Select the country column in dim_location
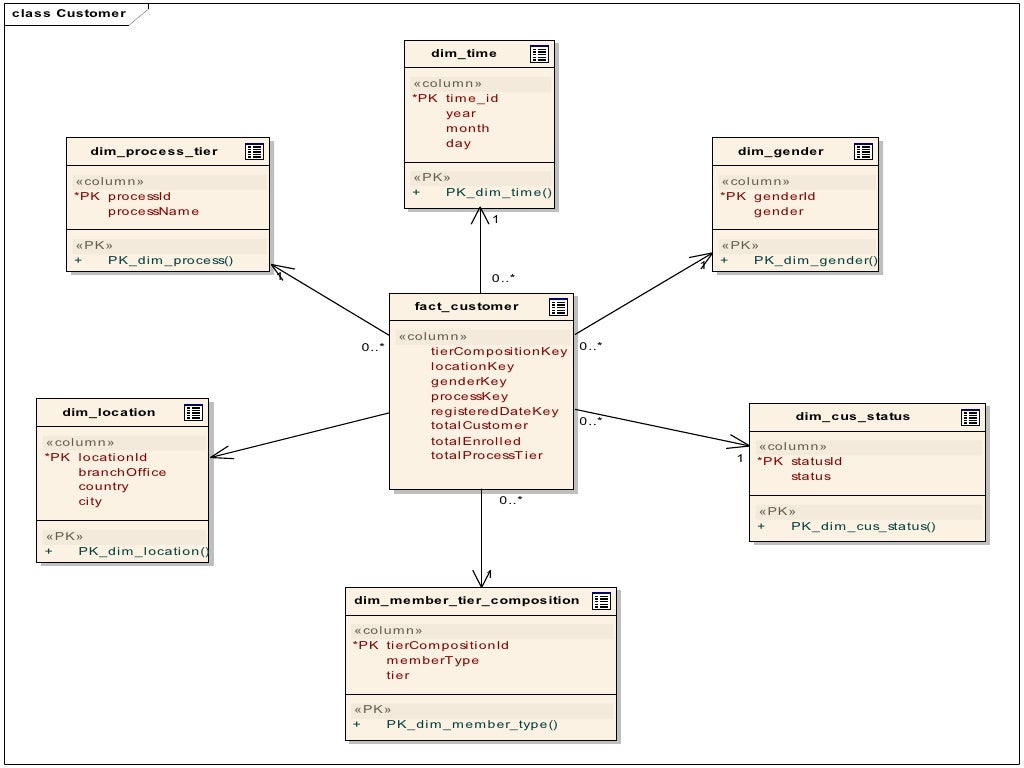The image size is (1024, 768). click(103, 487)
